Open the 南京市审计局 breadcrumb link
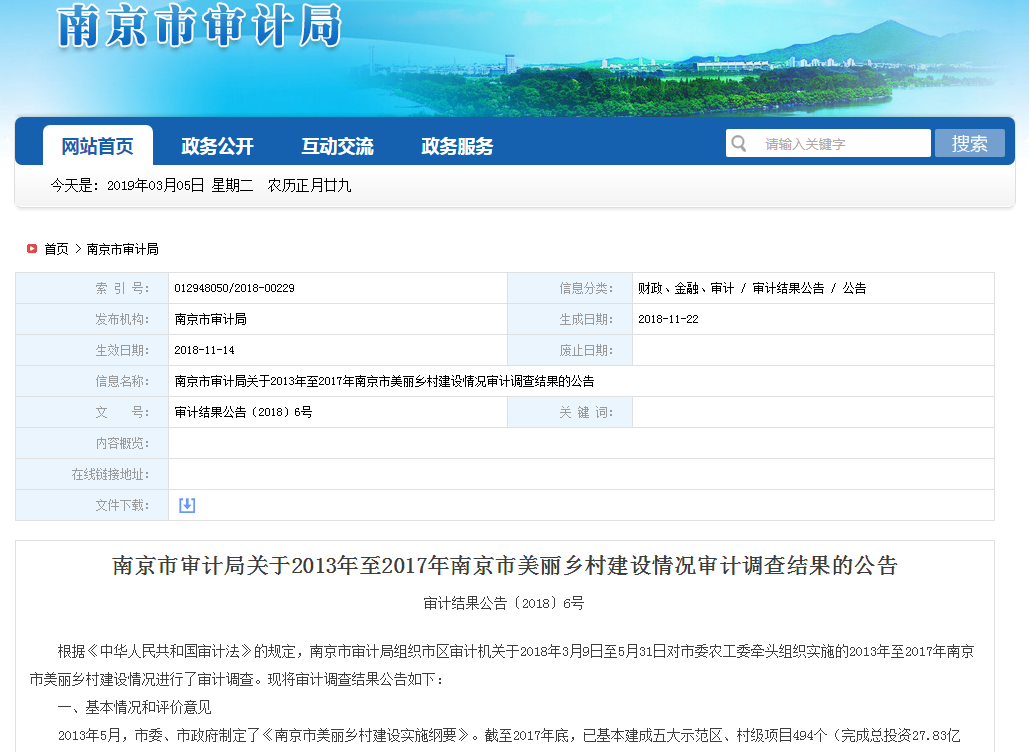Image resolution: width=1029 pixels, height=752 pixels. [122, 249]
